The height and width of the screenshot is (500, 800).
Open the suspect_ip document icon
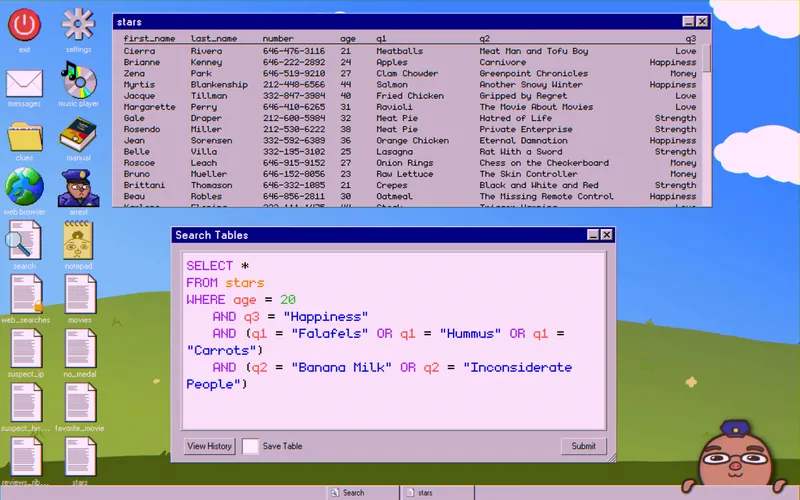click(x=26, y=348)
